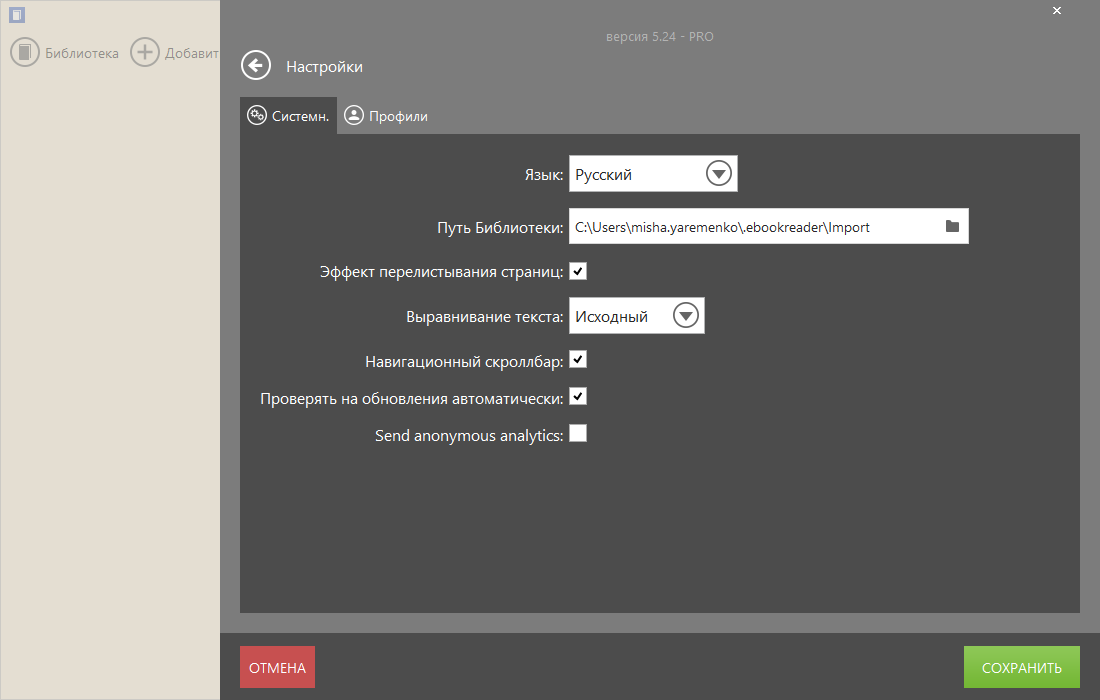The height and width of the screenshot is (700, 1100).
Task: Click the gears icon on Системн. tab
Action: (257, 115)
